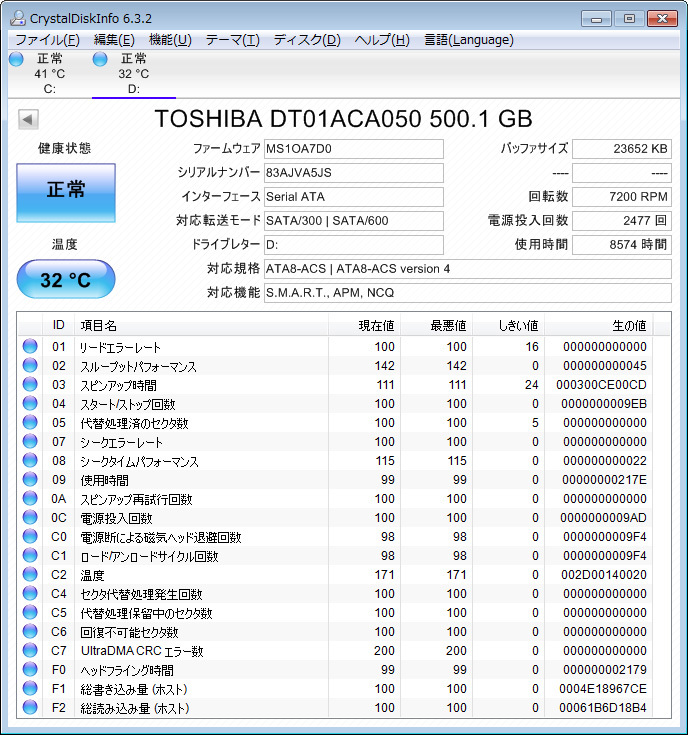Click the しきい値 column header
This screenshot has height=735, width=688.
[x=509, y=325]
